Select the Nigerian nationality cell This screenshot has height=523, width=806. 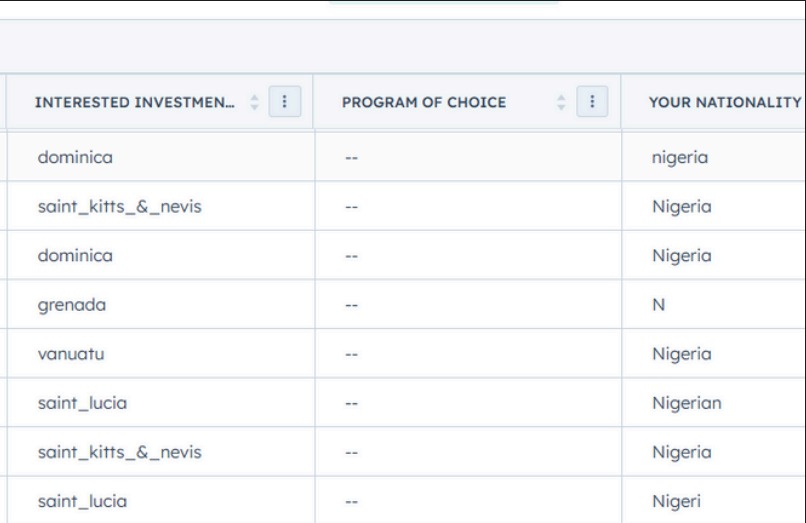click(x=713, y=403)
